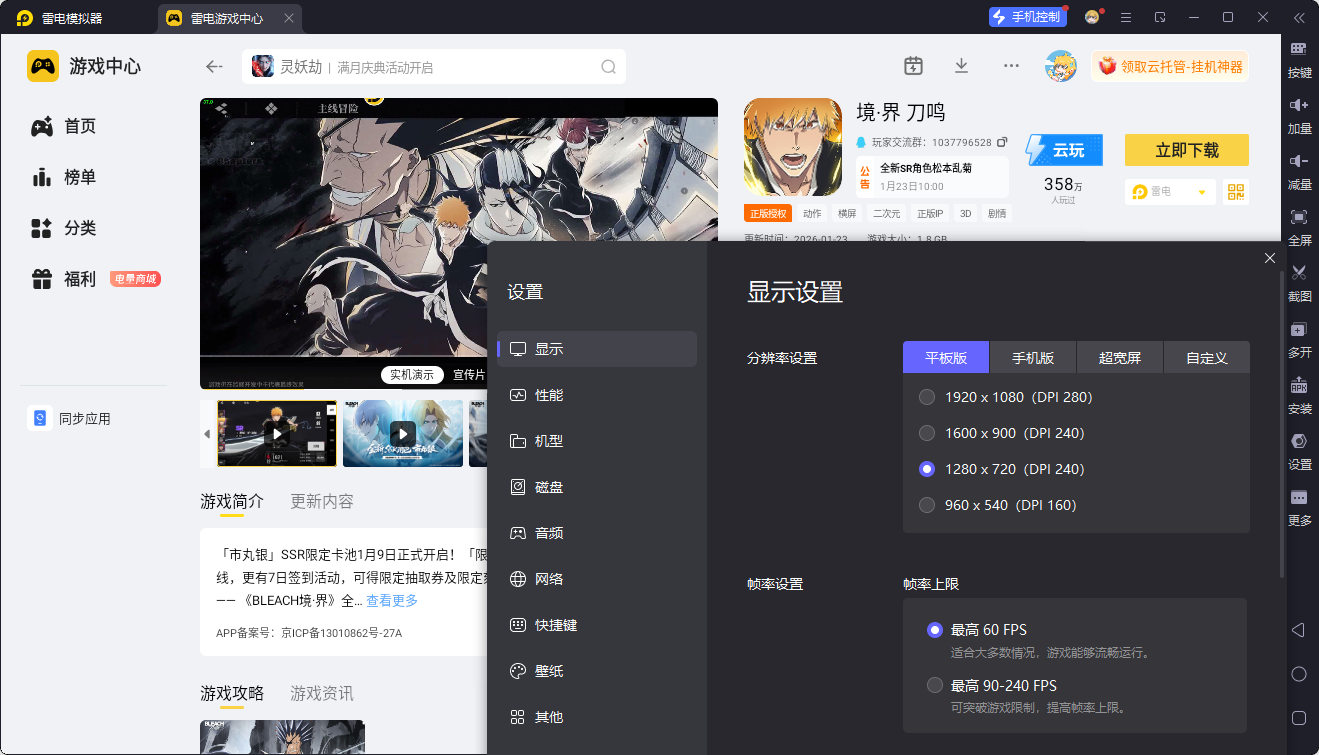Viewport: 1319px width, 755px height.
Task: Open 磁盘 in the settings menu
Action: click(597, 487)
